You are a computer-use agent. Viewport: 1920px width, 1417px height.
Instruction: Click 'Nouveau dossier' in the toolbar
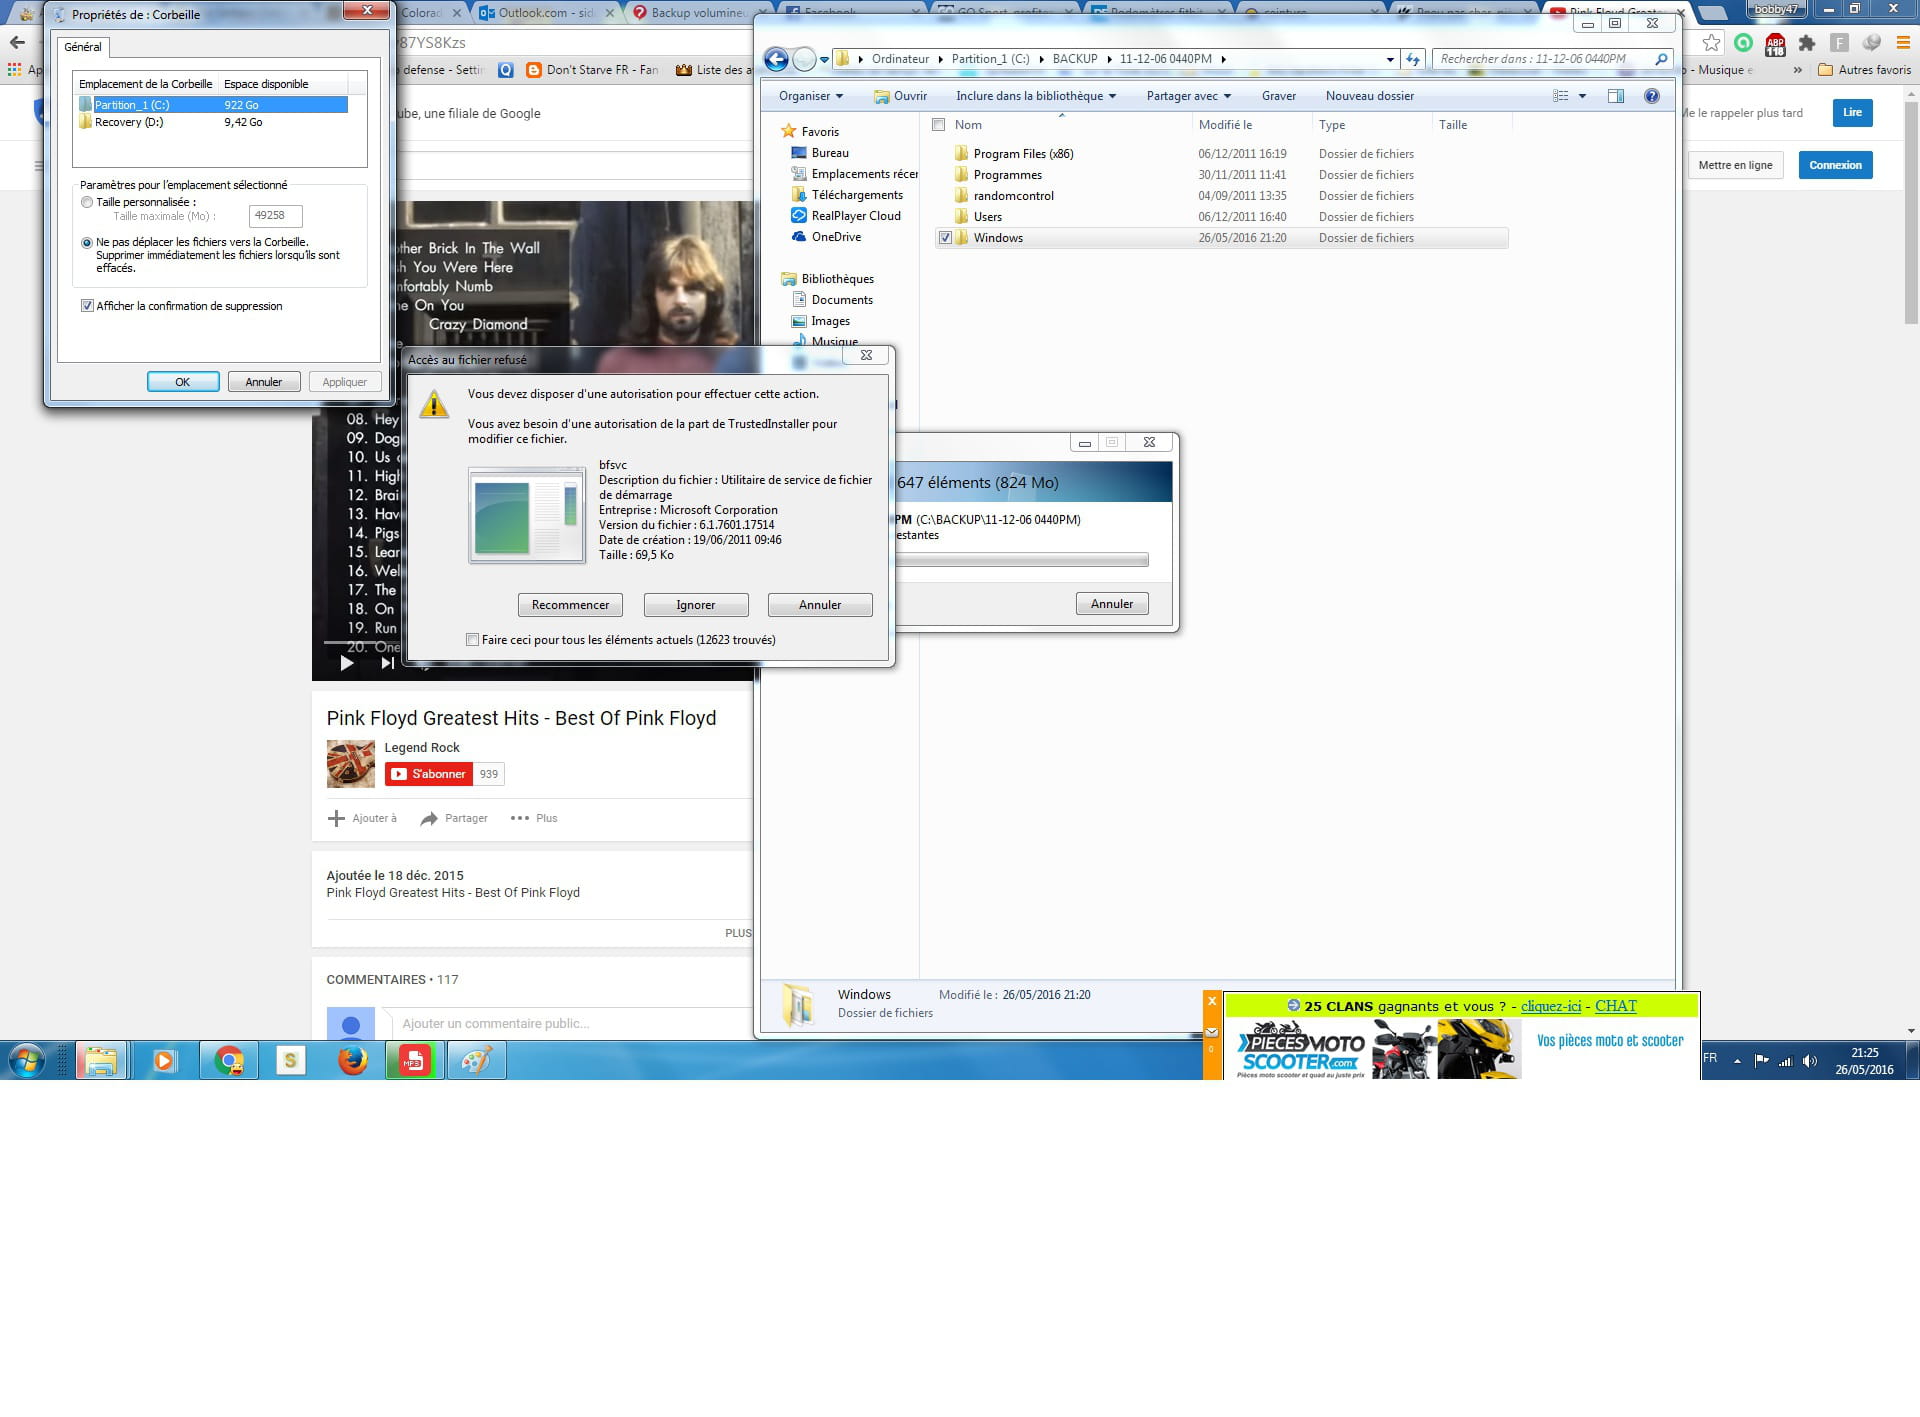tap(1369, 96)
